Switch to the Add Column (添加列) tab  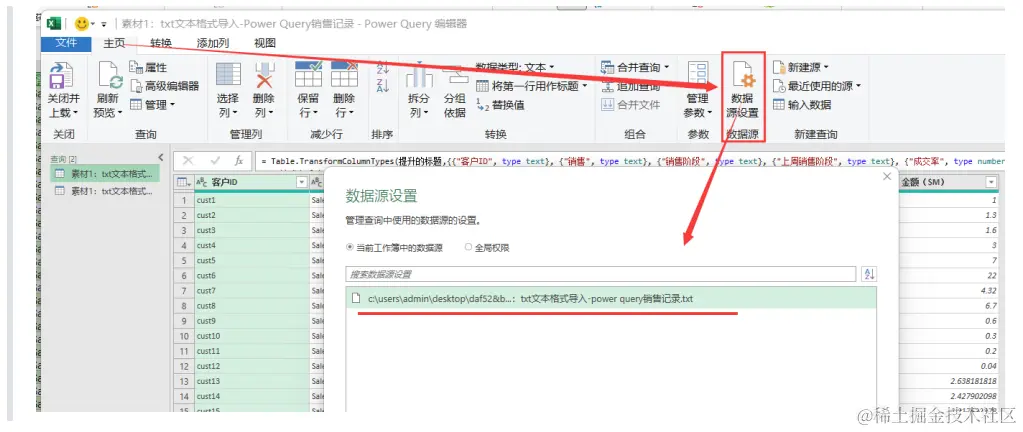pos(213,43)
